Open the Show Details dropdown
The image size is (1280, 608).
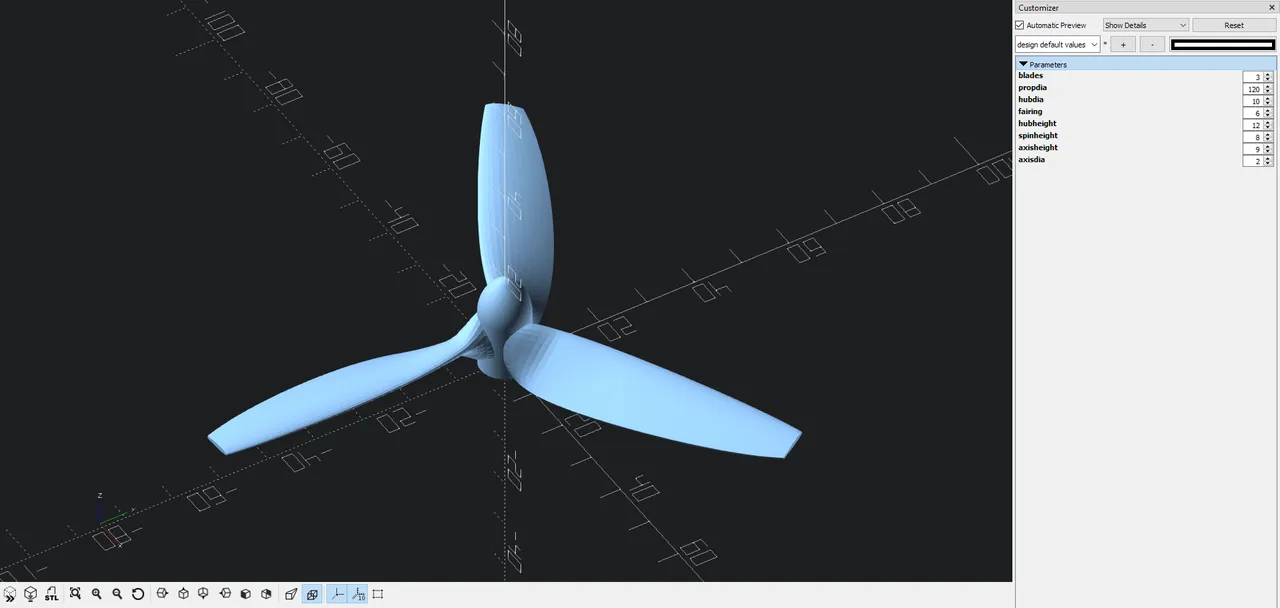[x=1145, y=25]
